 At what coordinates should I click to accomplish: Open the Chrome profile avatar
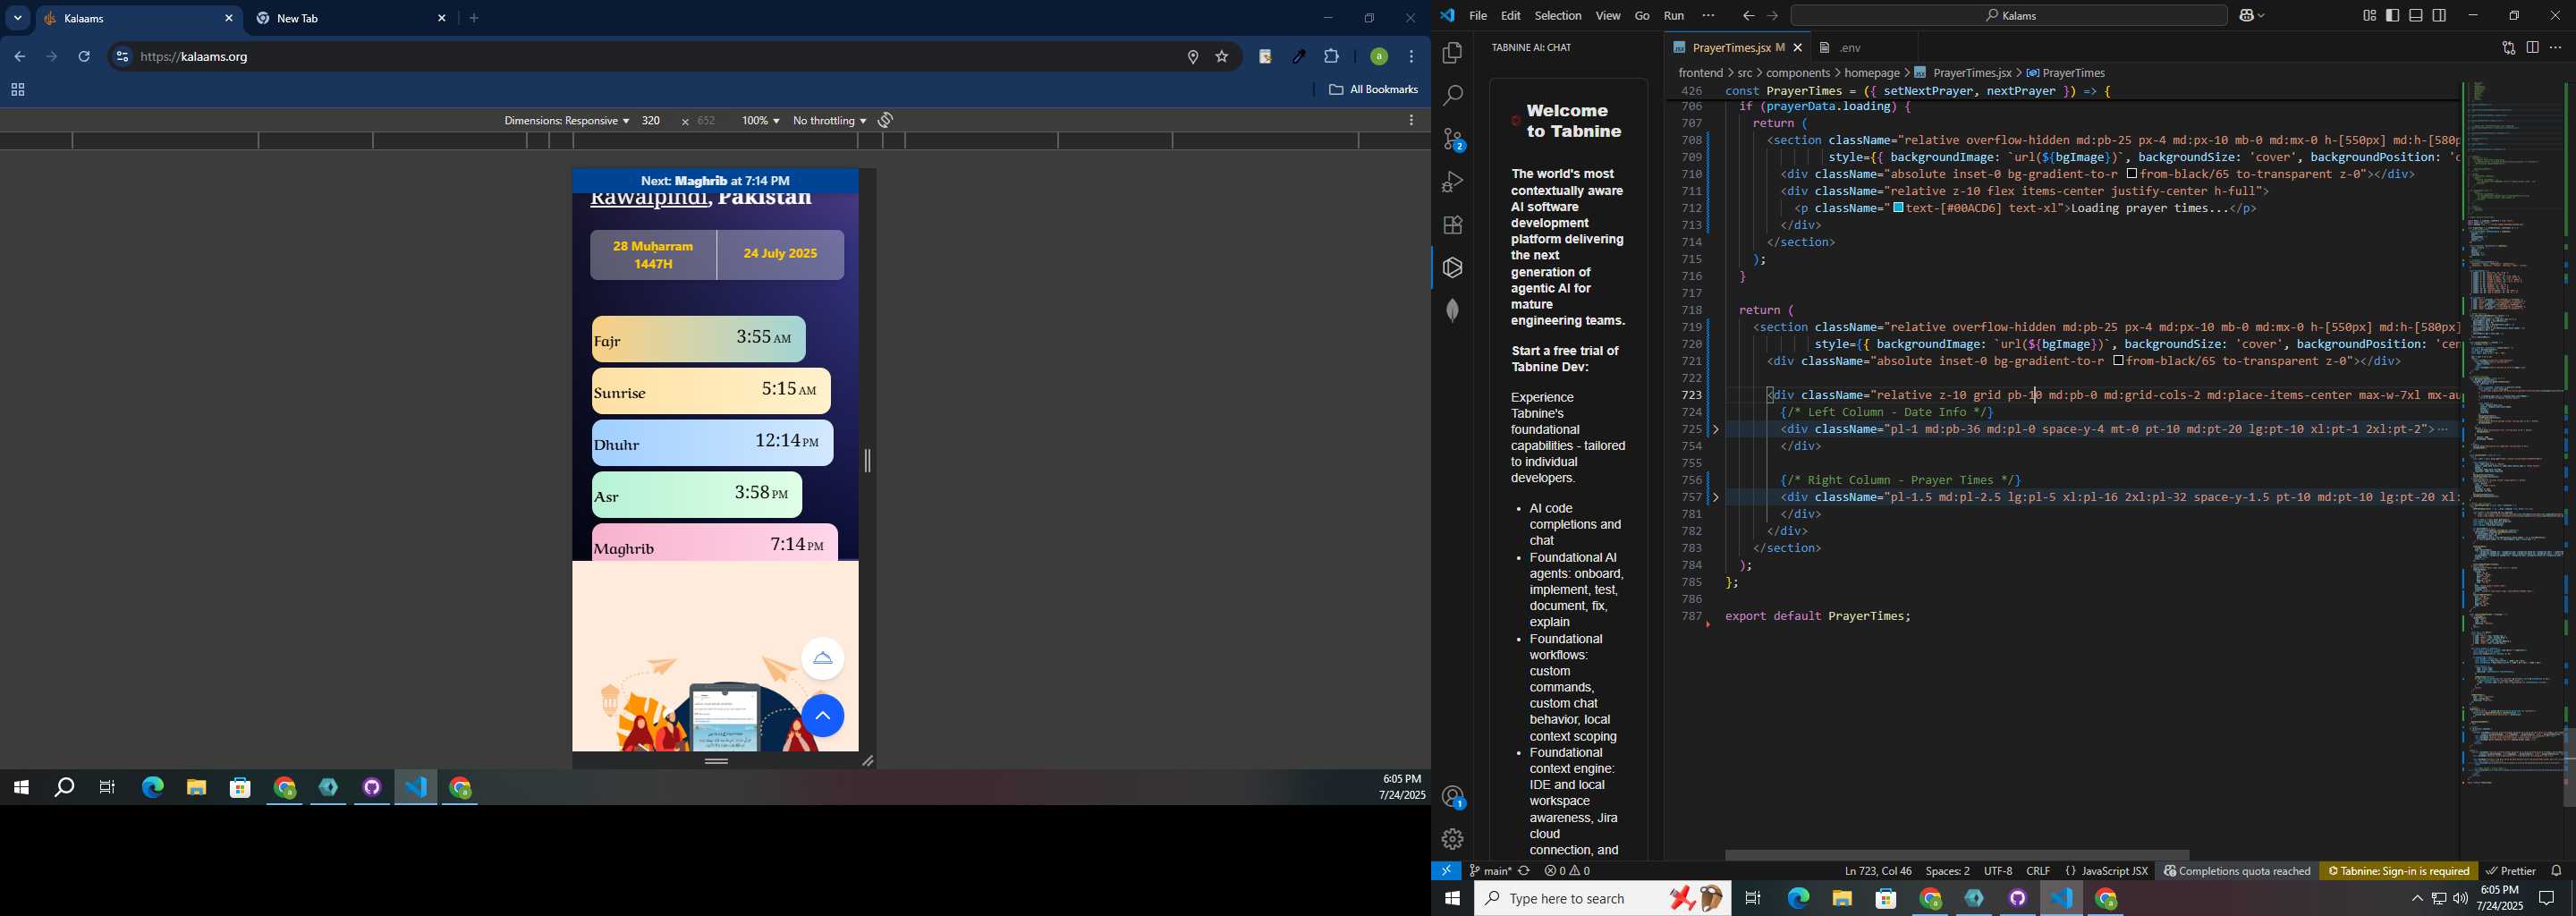(1378, 57)
